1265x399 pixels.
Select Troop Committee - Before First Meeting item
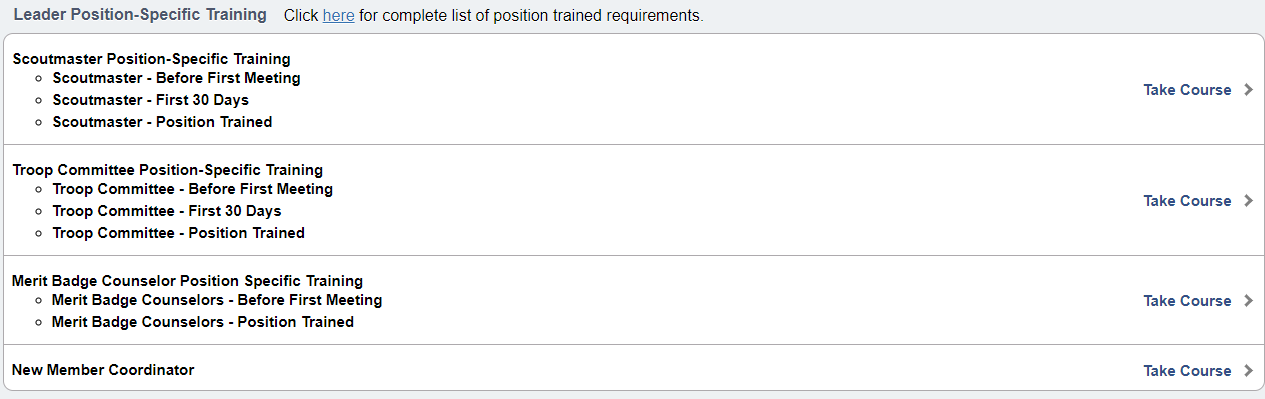pyautogui.click(x=192, y=189)
